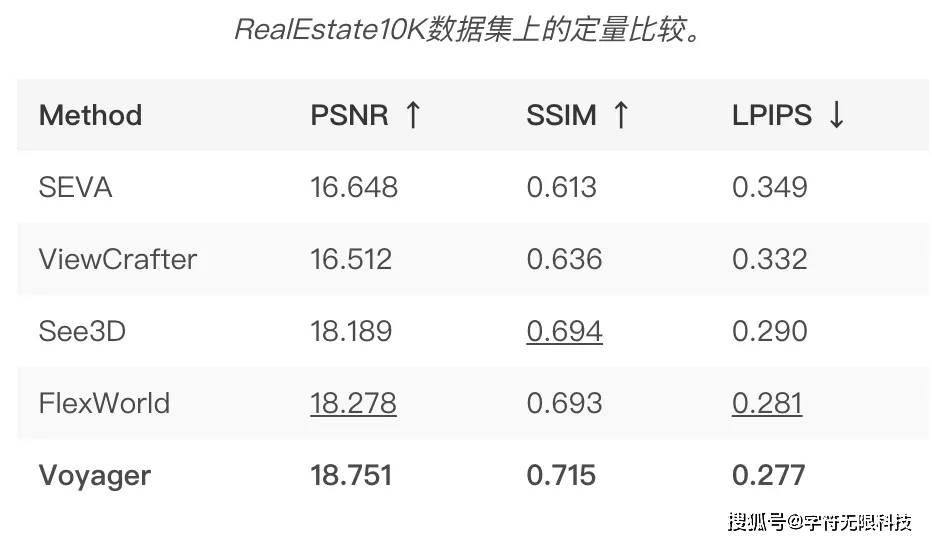Viewport: 932px width, 542px height.
Task: Select the Method column header
Action: click(90, 115)
